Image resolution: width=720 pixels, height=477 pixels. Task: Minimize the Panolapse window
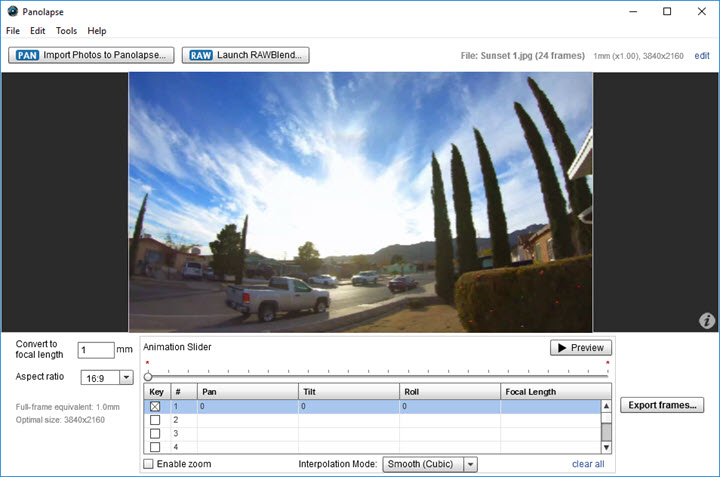[633, 11]
